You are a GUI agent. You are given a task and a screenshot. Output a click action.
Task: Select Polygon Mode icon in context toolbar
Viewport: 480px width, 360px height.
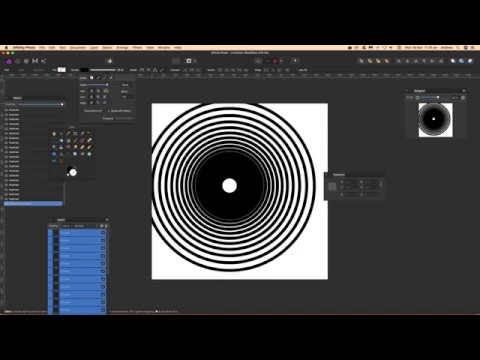[x=155, y=70]
